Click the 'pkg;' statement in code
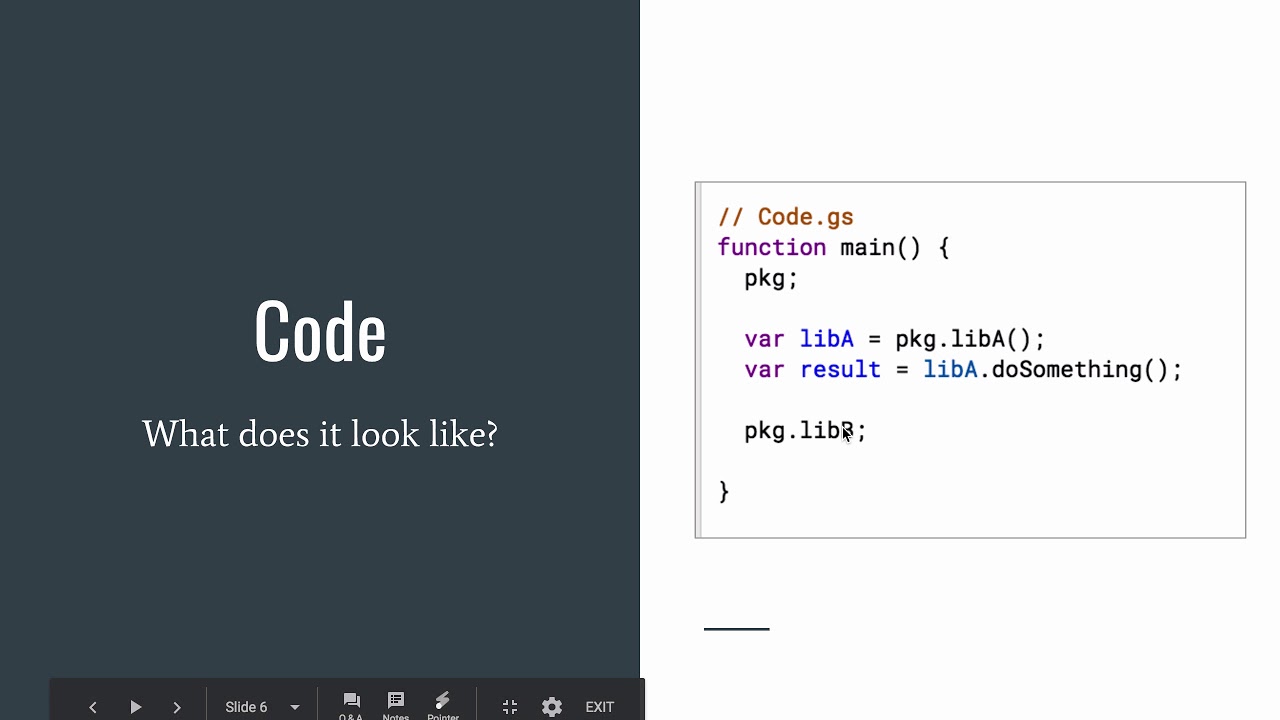 pos(770,278)
